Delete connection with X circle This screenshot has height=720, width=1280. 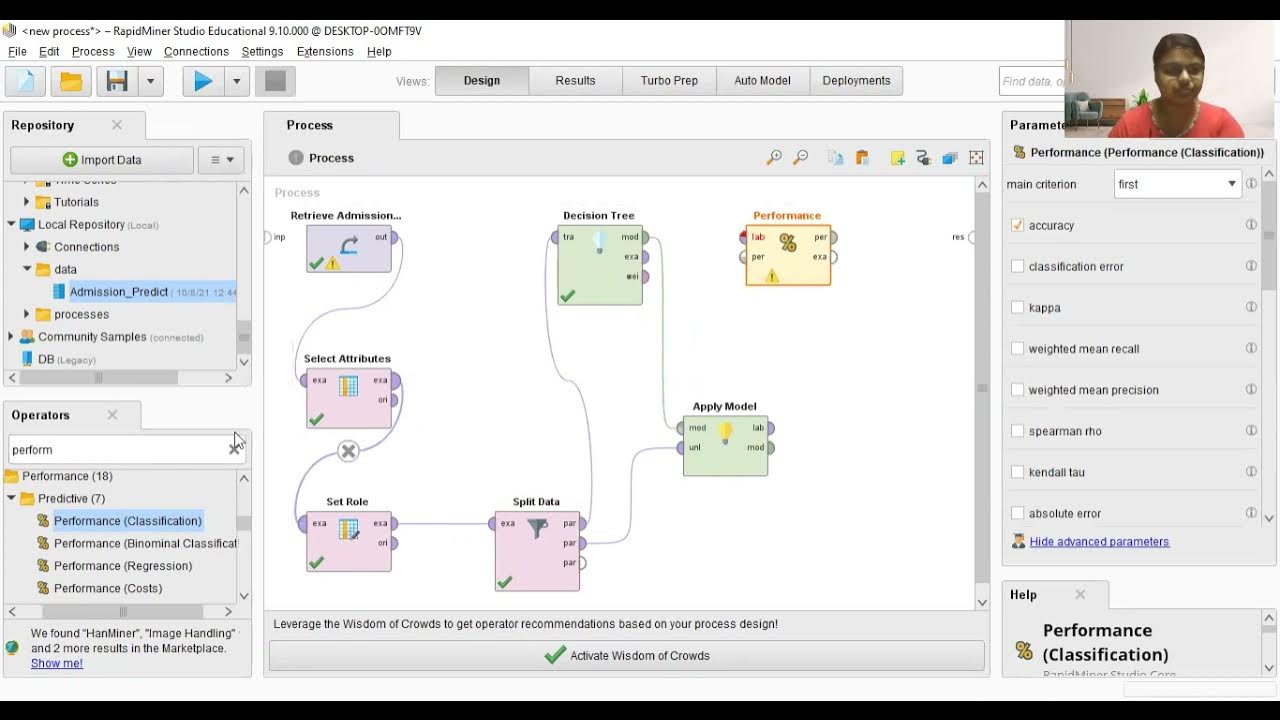(348, 452)
